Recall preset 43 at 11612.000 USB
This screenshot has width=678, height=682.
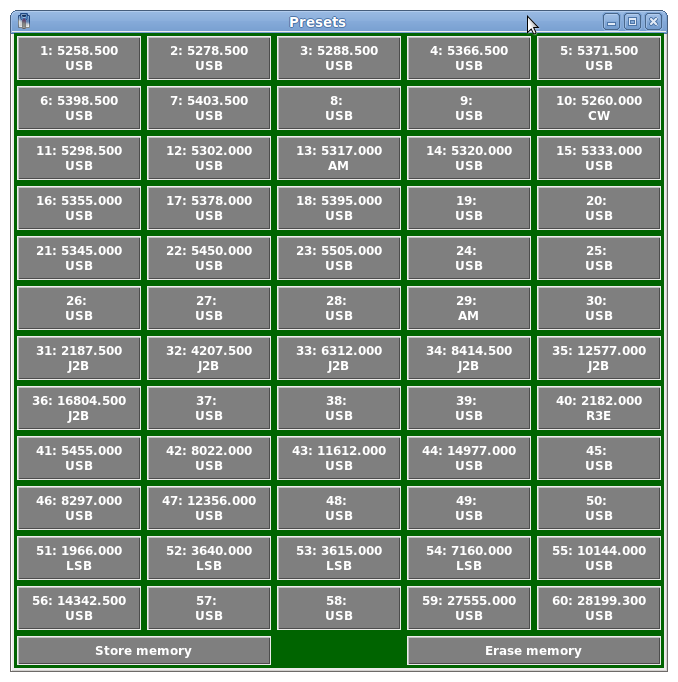coord(339,458)
